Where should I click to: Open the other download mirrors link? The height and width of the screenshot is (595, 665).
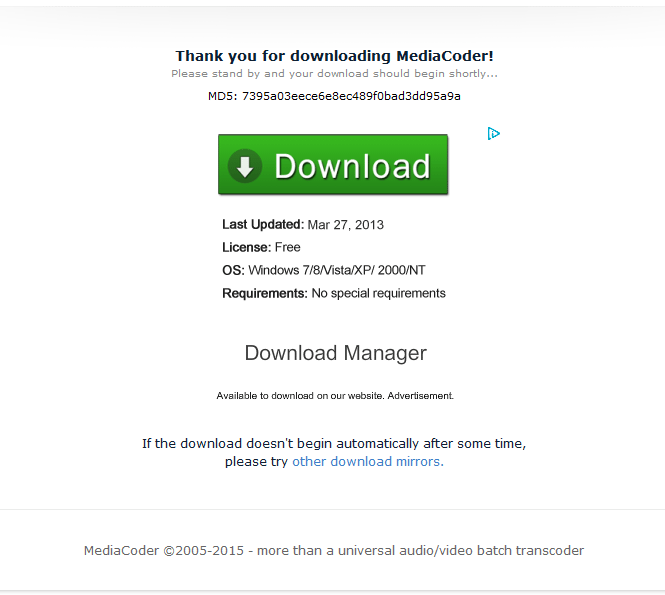coord(368,461)
